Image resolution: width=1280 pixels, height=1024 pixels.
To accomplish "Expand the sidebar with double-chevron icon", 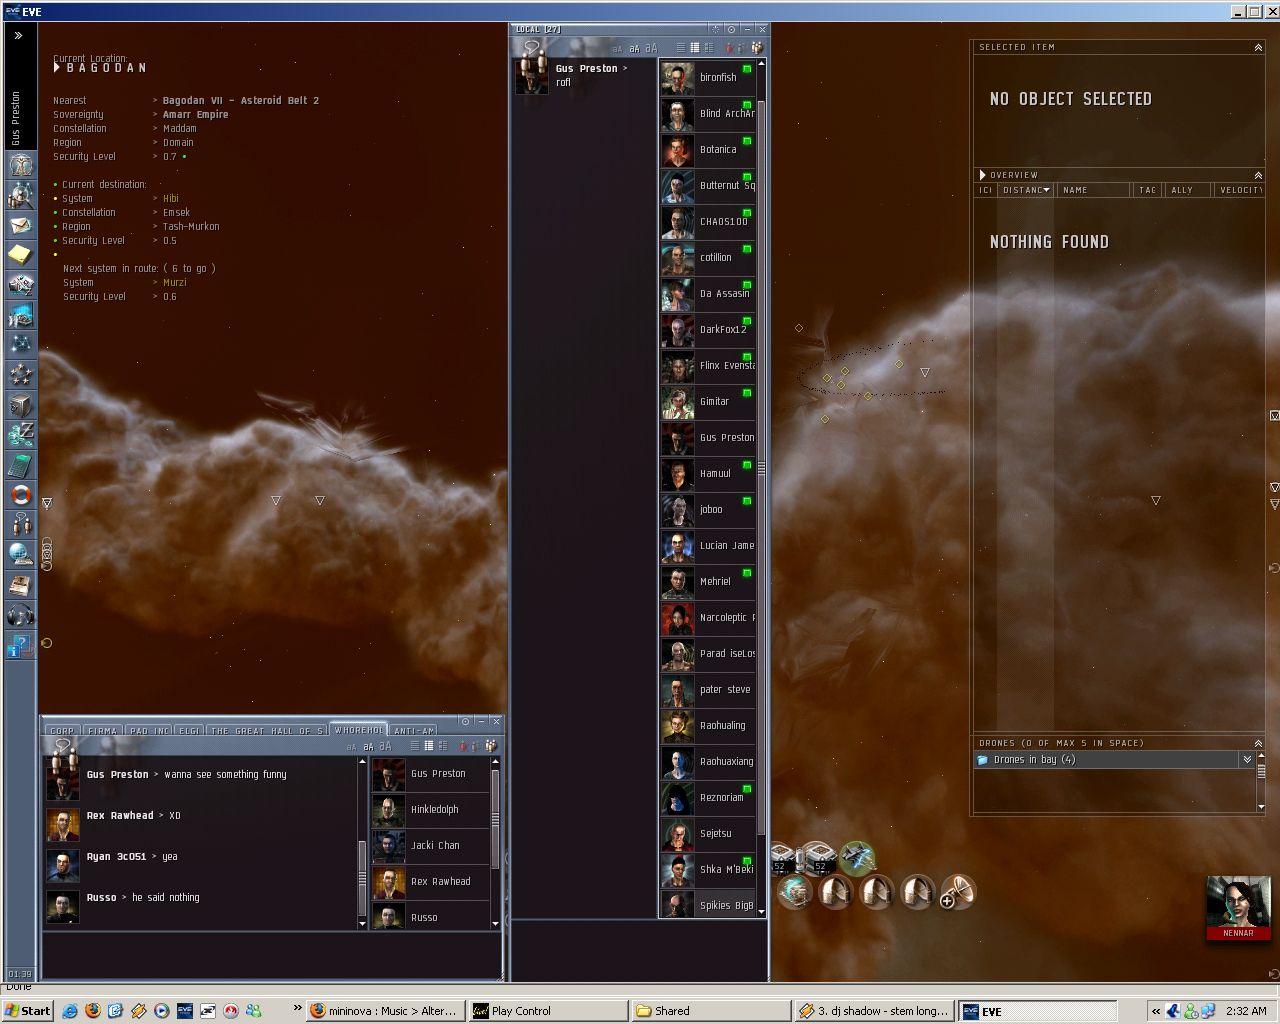I will pos(18,35).
